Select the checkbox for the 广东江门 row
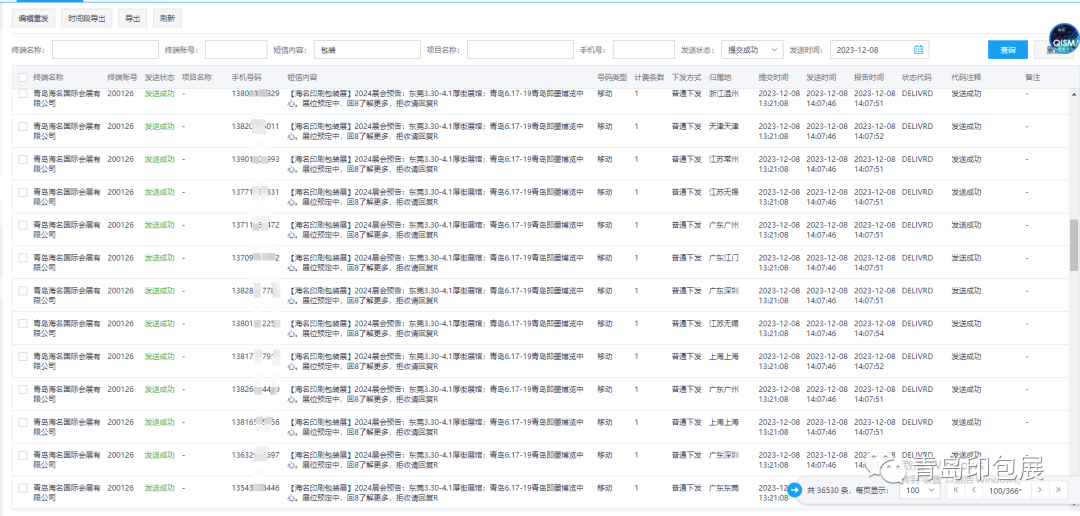Viewport: 1080px width, 516px height. click(22, 258)
